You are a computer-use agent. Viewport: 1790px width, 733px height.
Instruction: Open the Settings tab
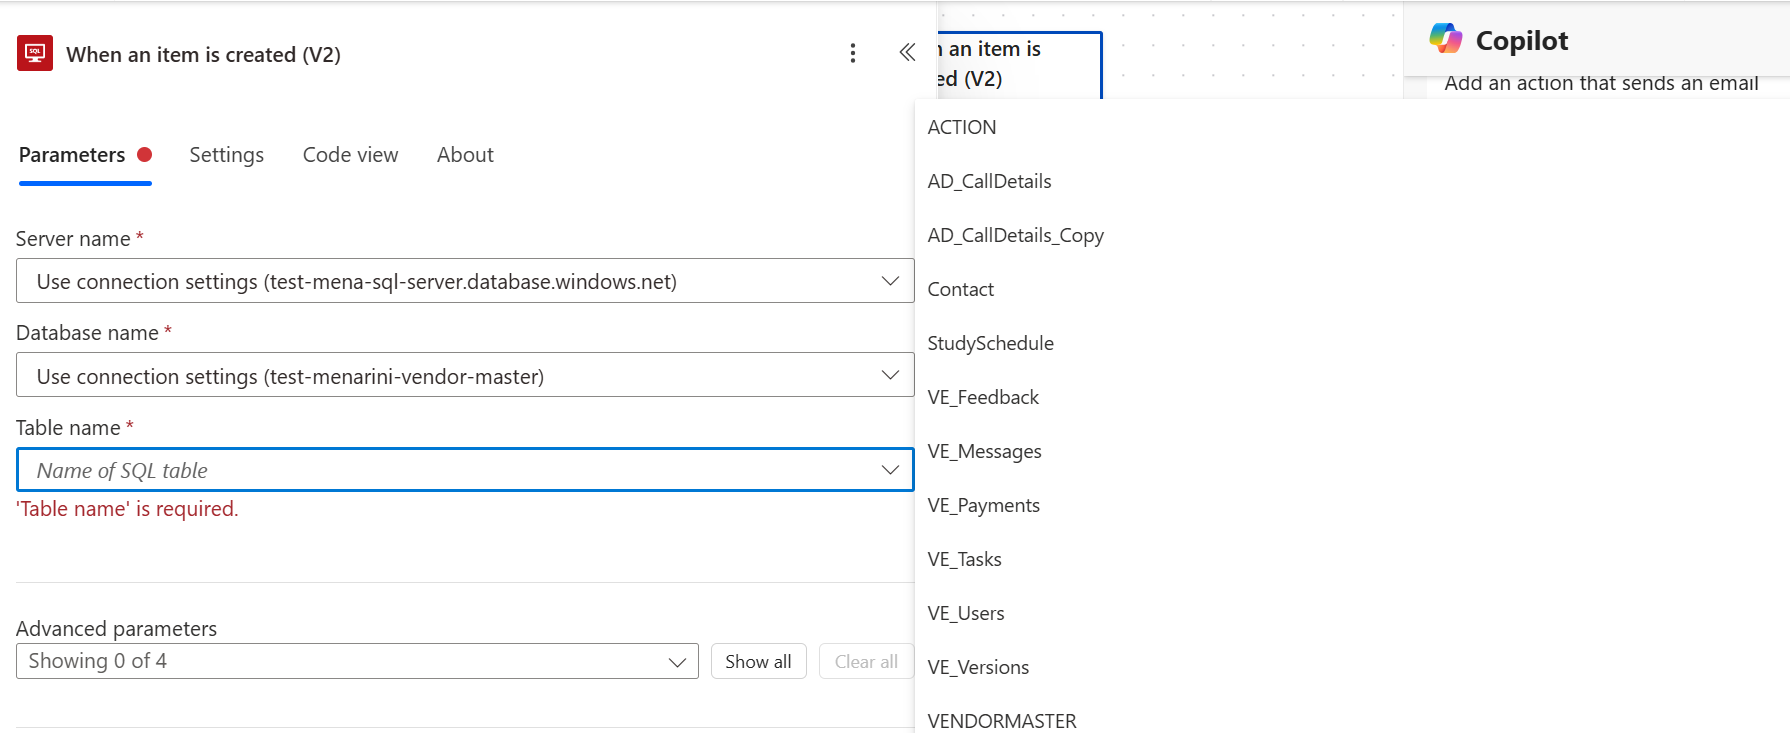pos(226,155)
